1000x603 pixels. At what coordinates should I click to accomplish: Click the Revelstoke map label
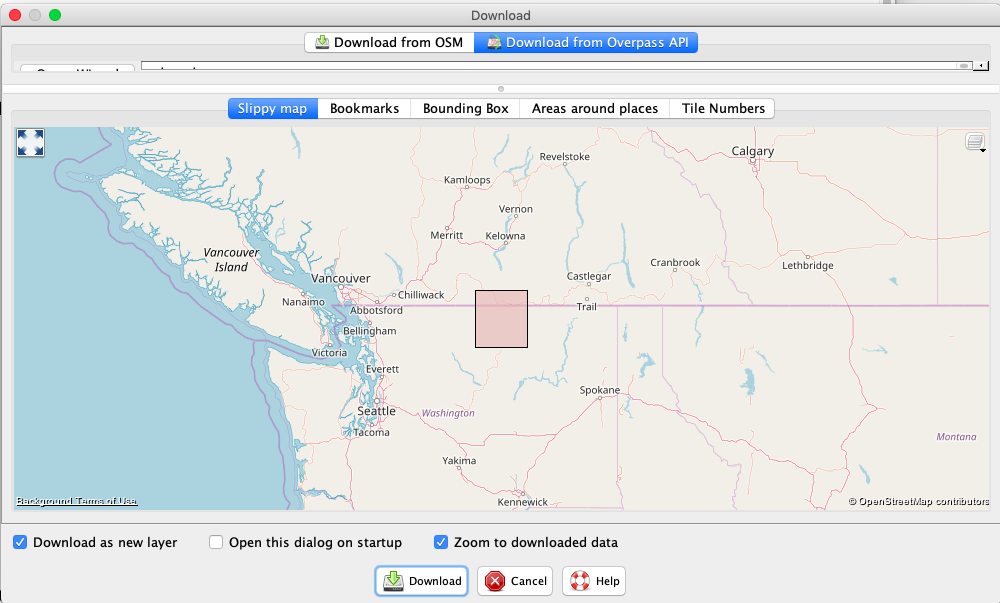click(x=564, y=157)
